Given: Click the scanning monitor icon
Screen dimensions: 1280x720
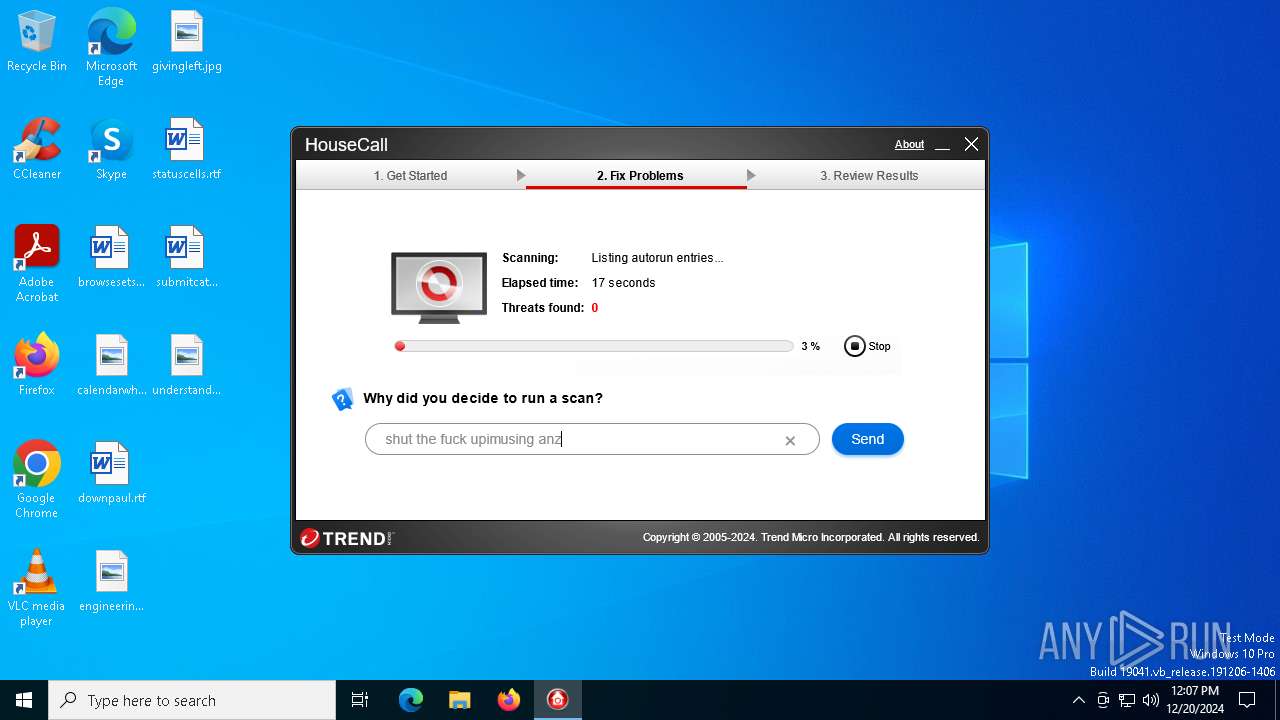Looking at the screenshot, I should tap(438, 288).
